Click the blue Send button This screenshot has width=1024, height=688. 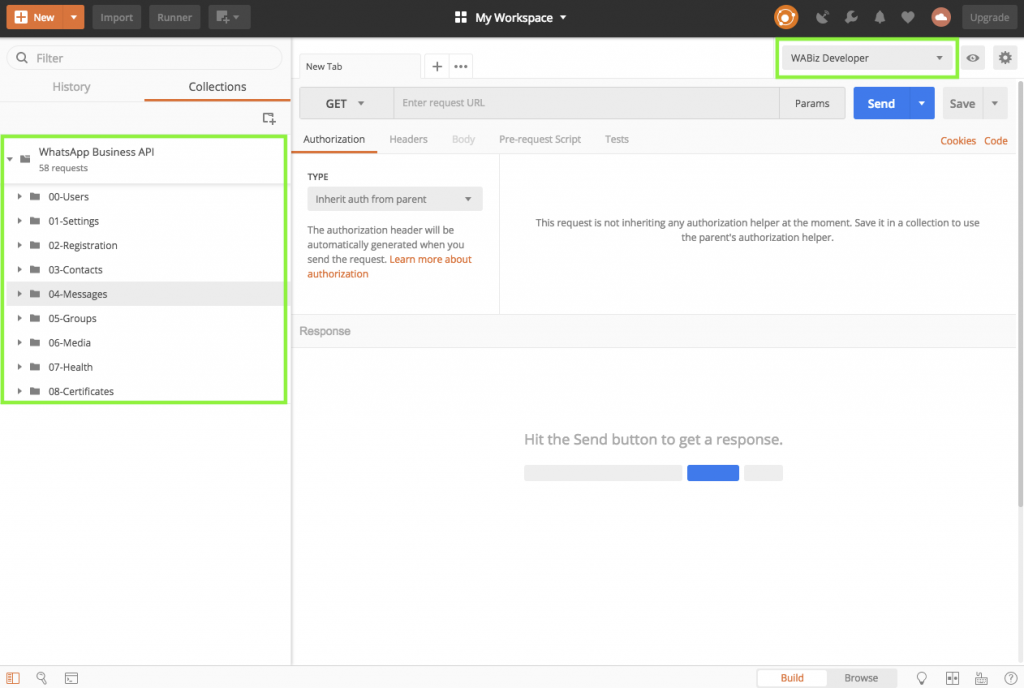881,103
